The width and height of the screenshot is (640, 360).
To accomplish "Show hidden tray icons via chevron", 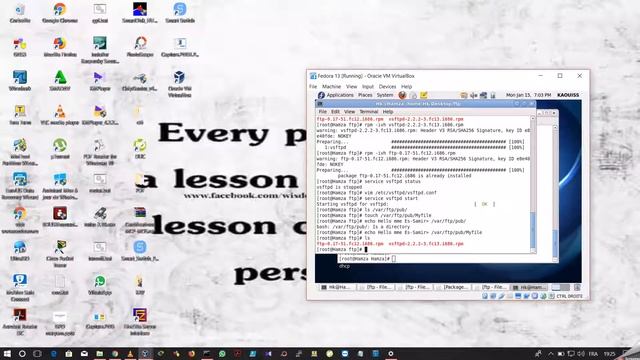I will [551, 353].
